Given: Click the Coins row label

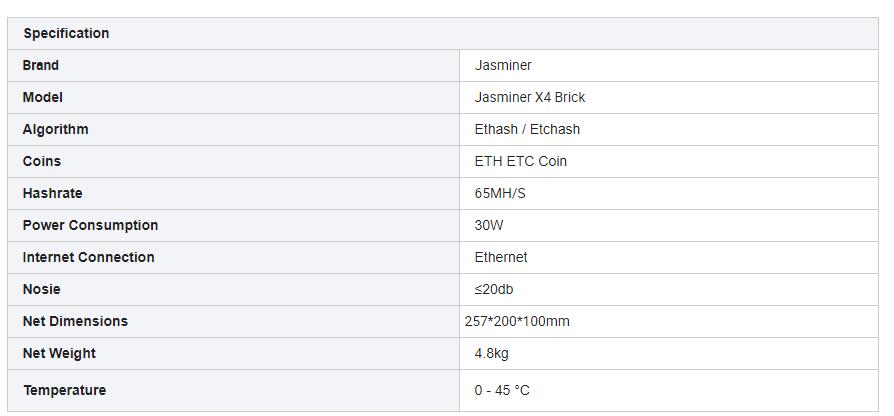Looking at the screenshot, I should (42, 161).
